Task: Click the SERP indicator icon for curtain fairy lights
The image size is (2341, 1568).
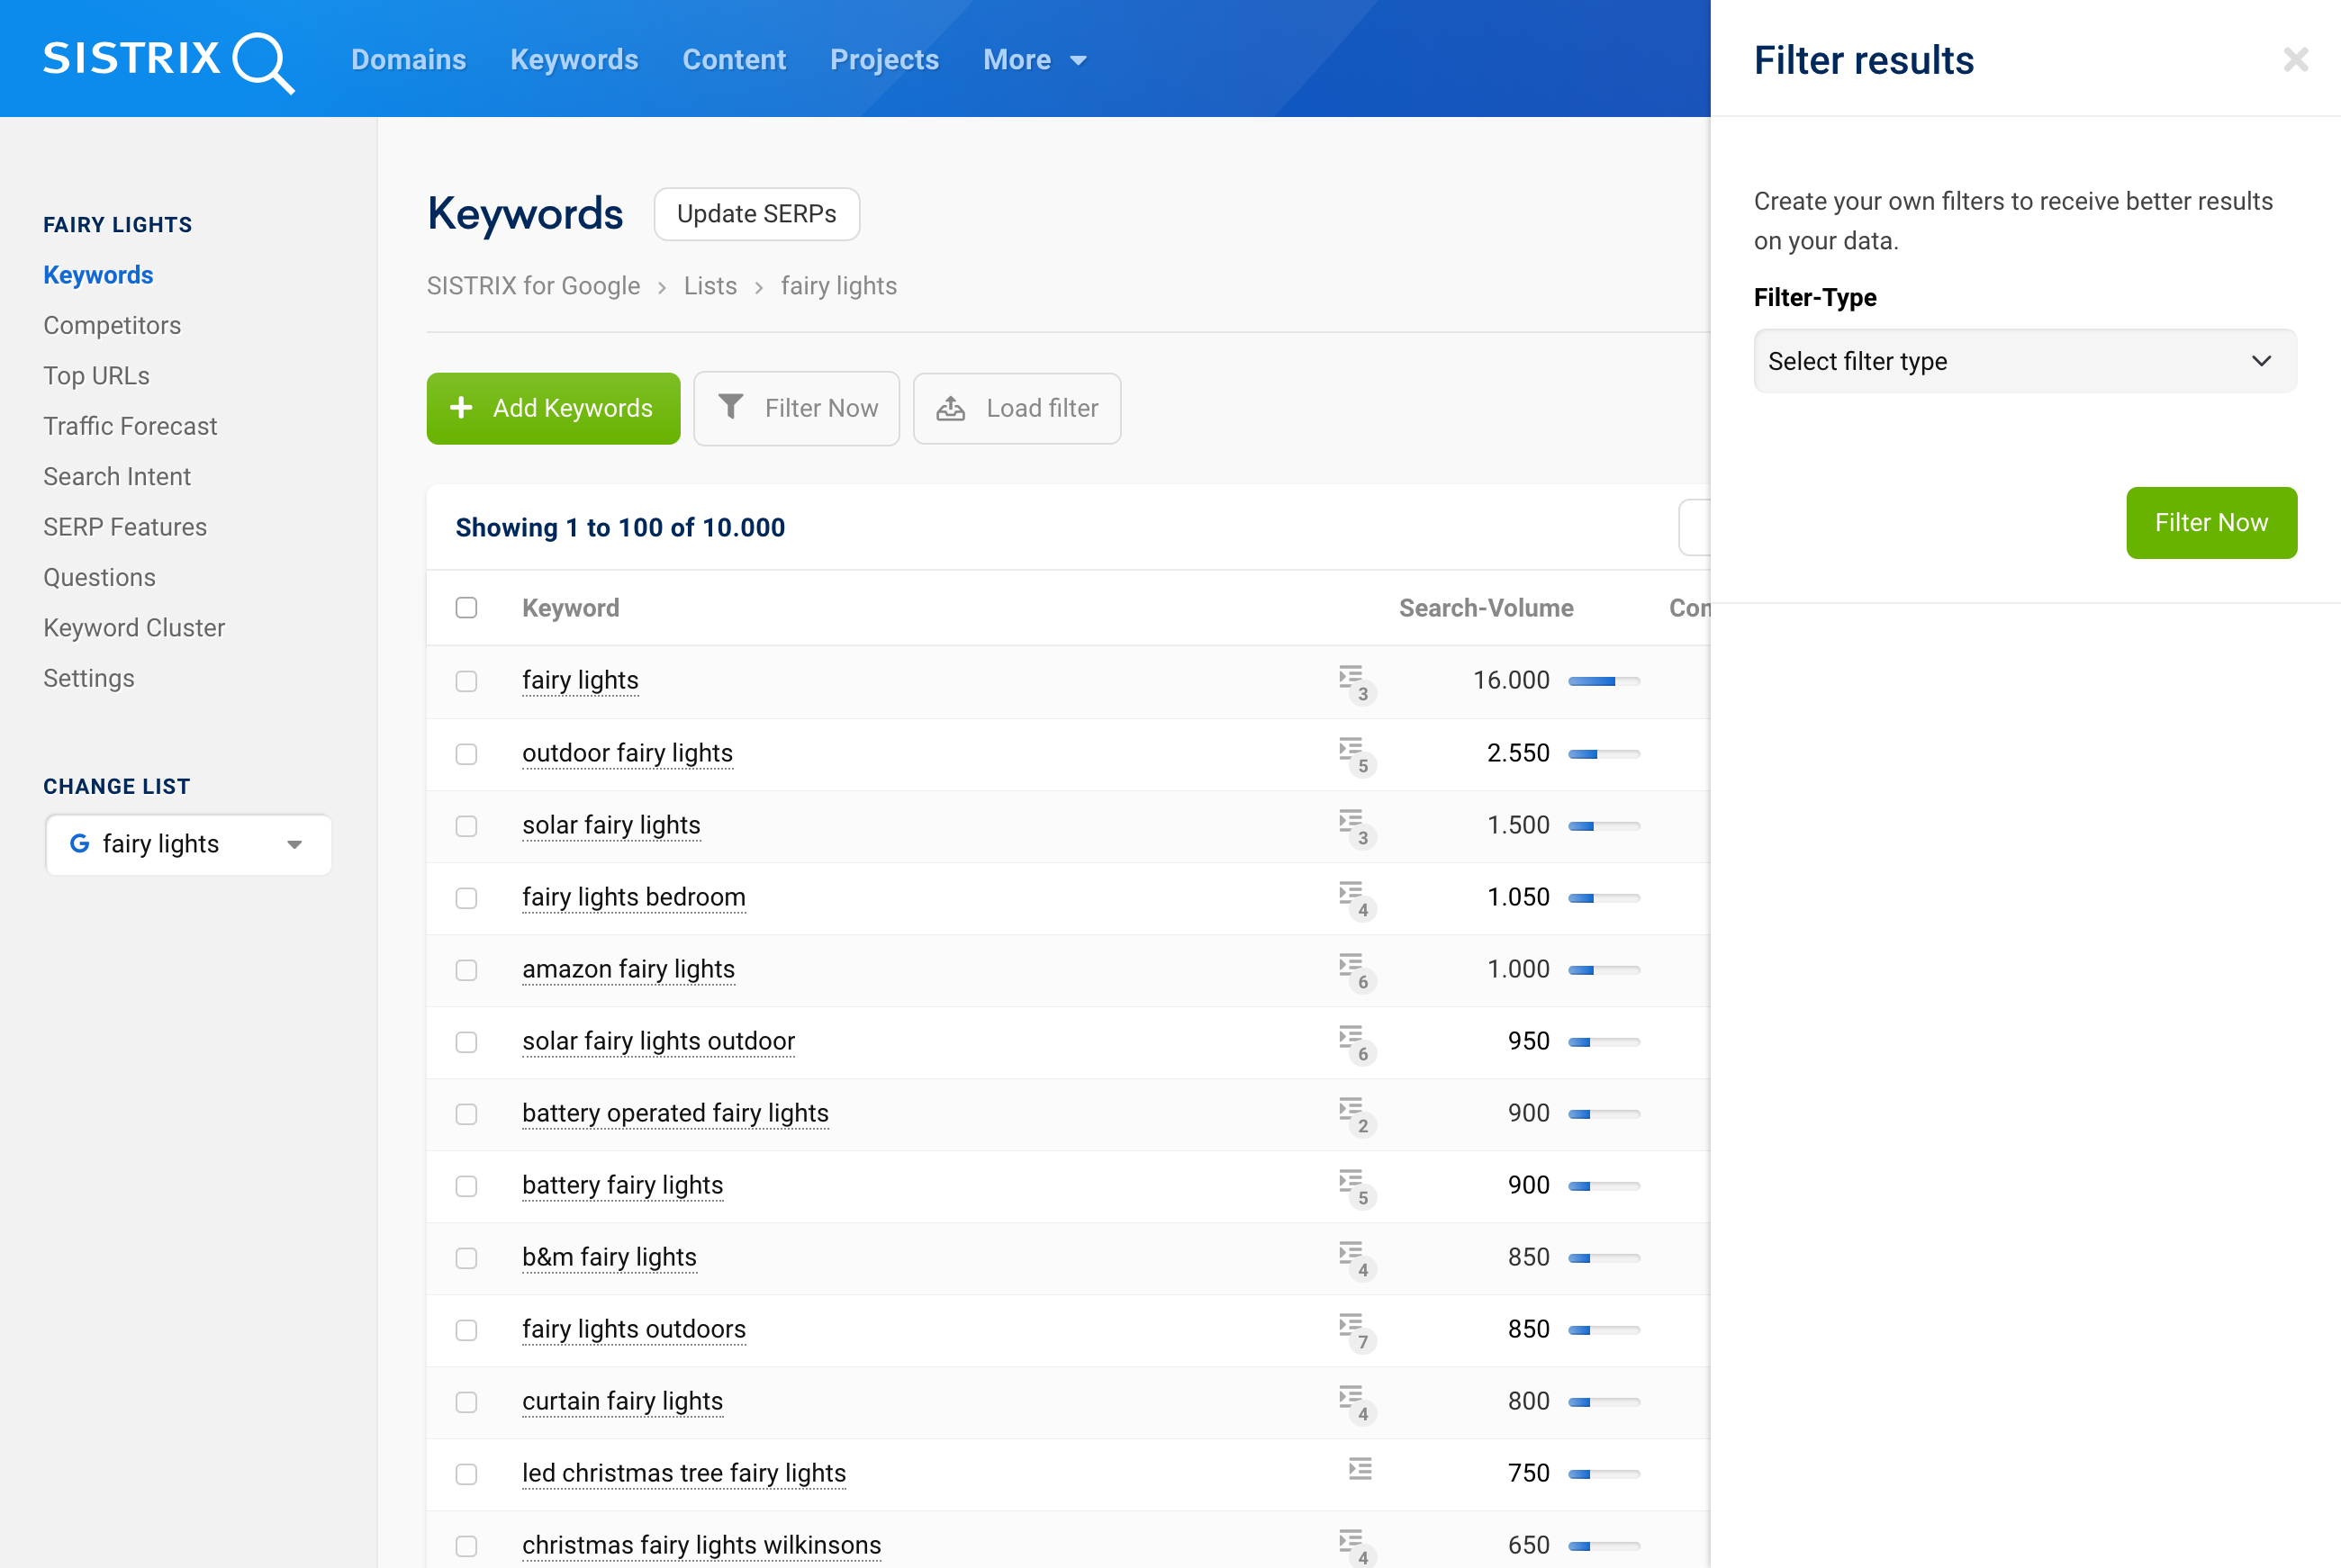Action: coord(1358,1400)
